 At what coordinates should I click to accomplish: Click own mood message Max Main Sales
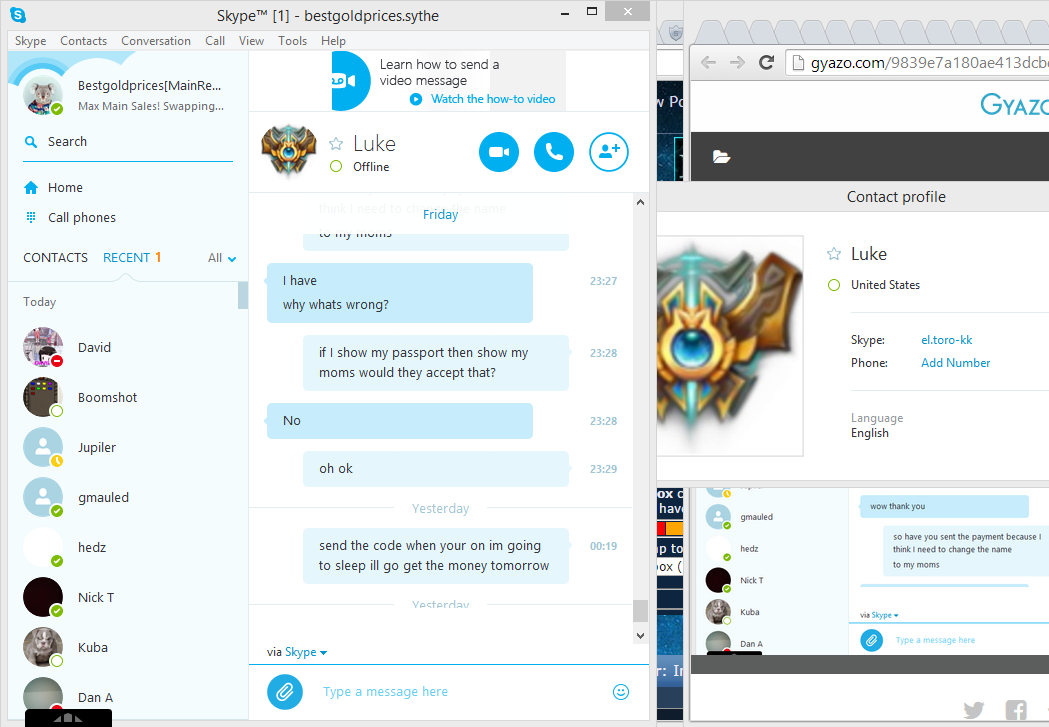[x=151, y=106]
